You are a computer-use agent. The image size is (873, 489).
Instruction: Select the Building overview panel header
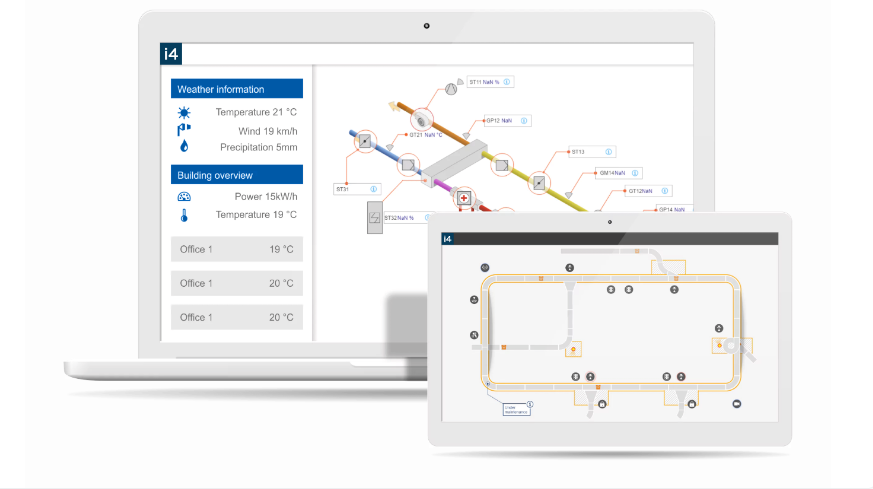click(237, 174)
